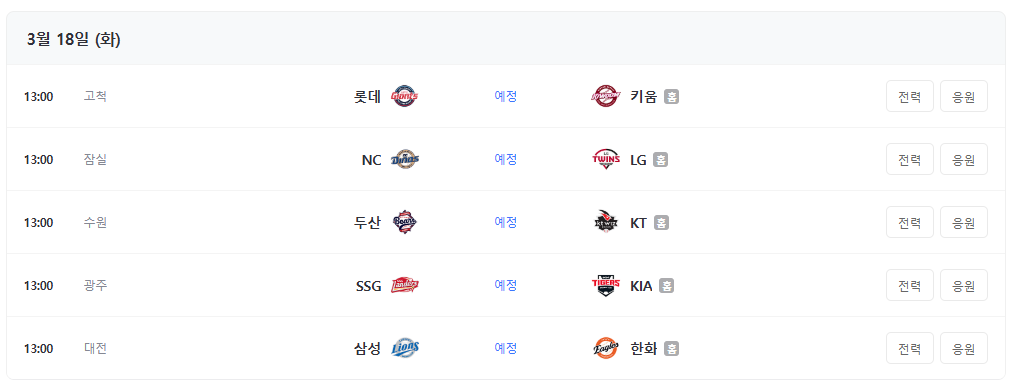Click the LG Twins team logo
The width and height of the screenshot is (1012, 389).
point(606,159)
